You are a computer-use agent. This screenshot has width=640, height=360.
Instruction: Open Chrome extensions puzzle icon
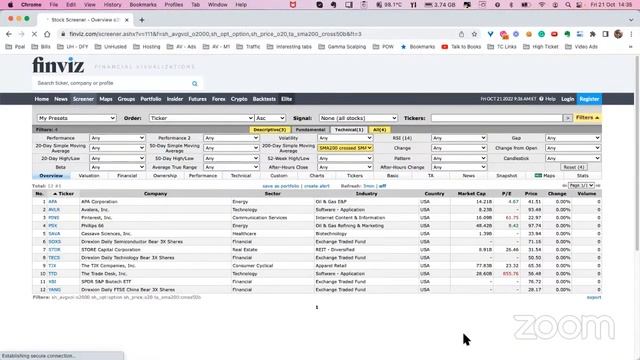[x=593, y=34]
